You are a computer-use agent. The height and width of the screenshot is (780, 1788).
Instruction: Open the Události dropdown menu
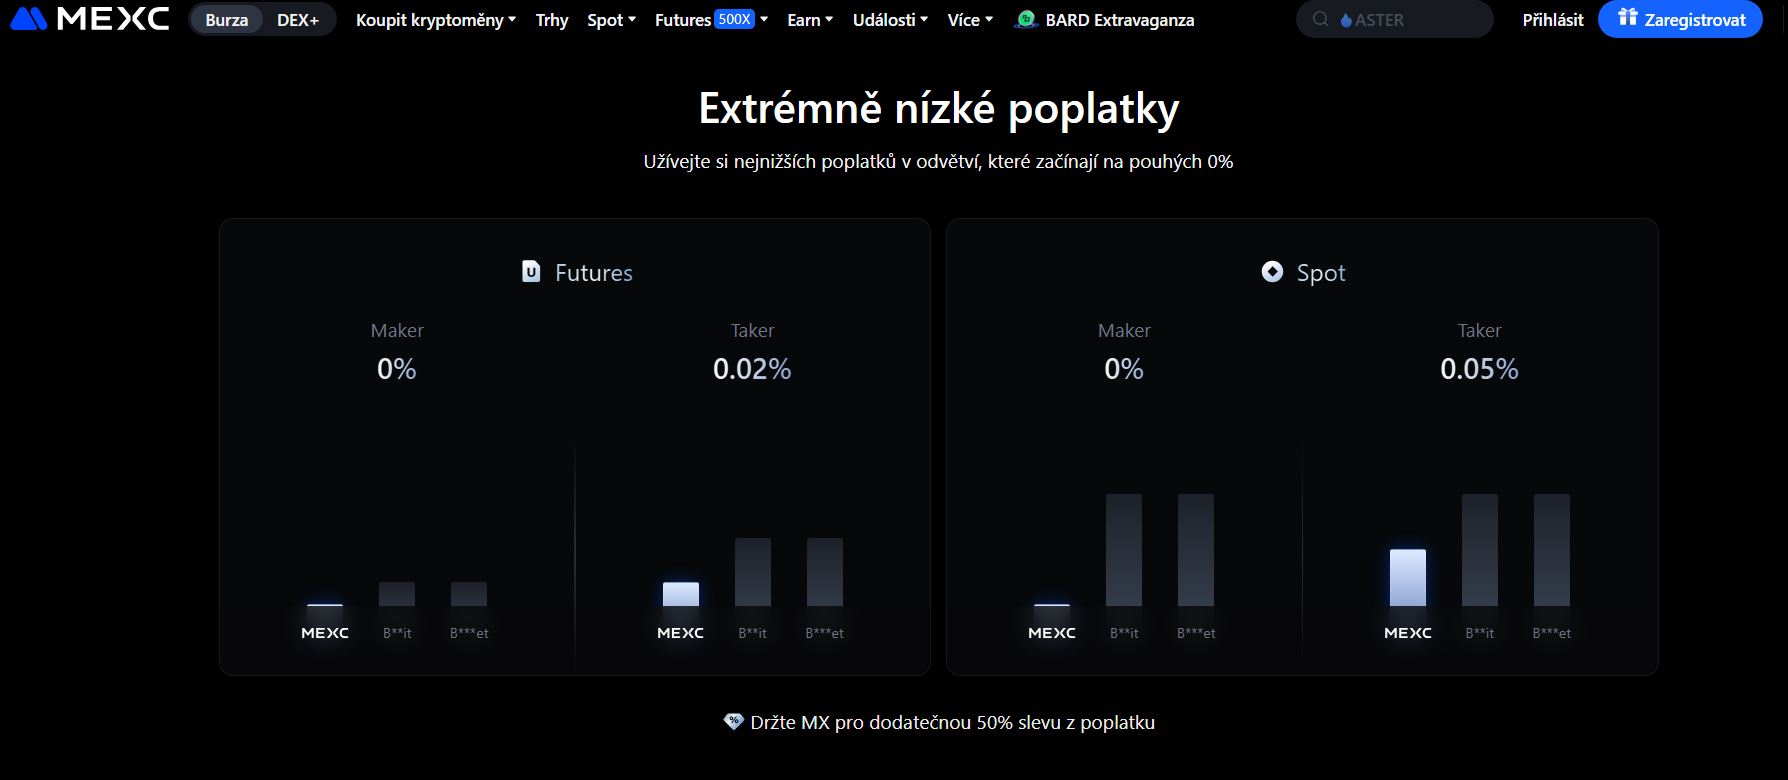point(890,19)
